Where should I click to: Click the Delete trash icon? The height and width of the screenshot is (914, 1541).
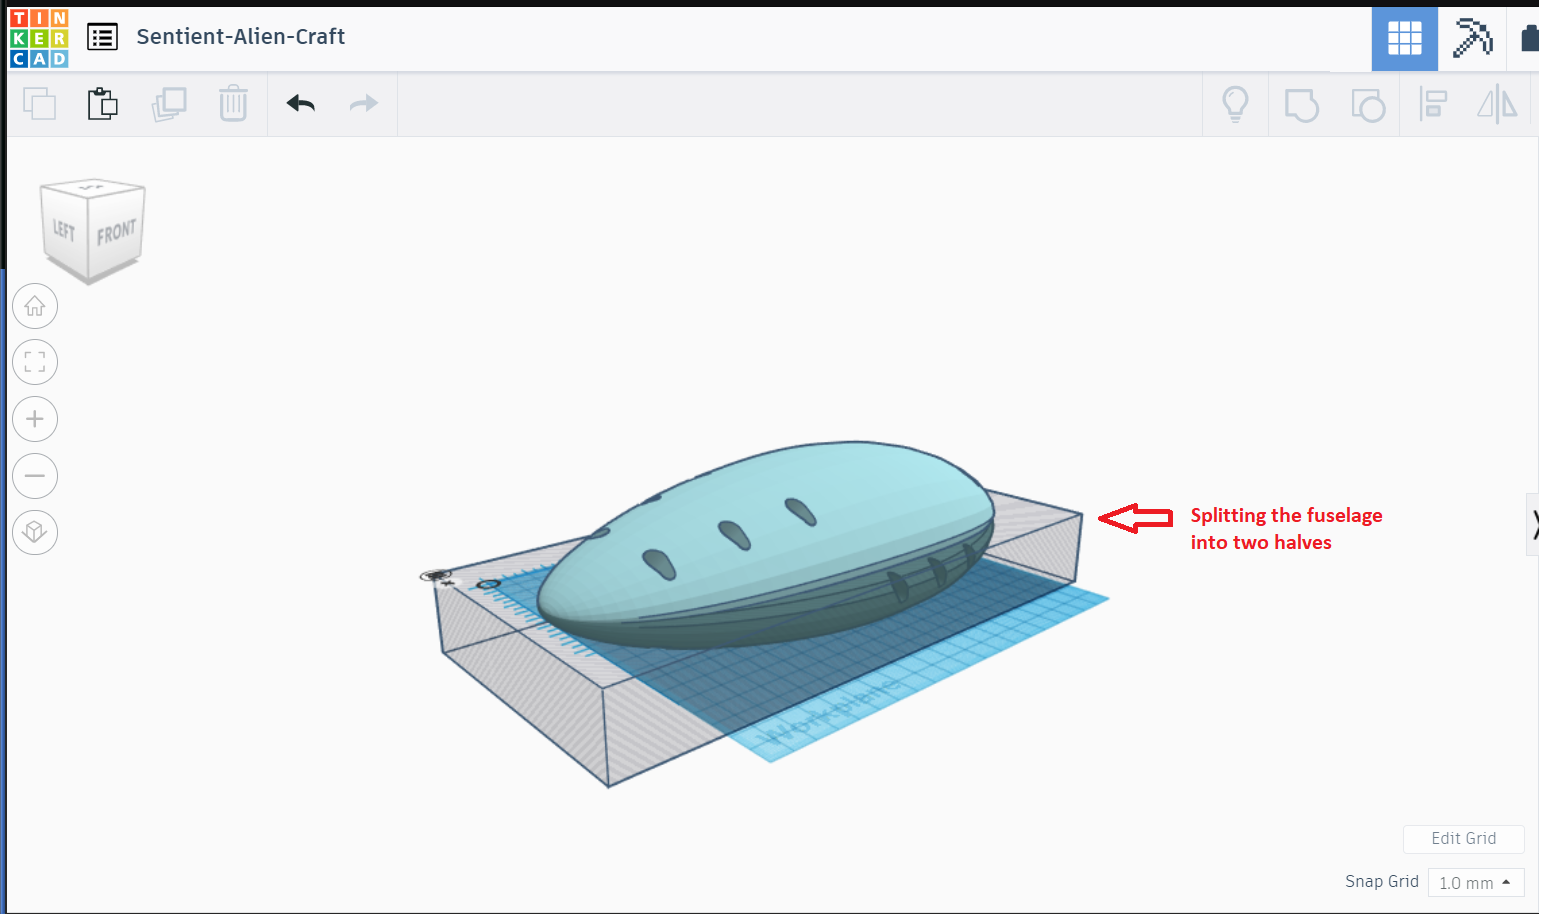[233, 103]
